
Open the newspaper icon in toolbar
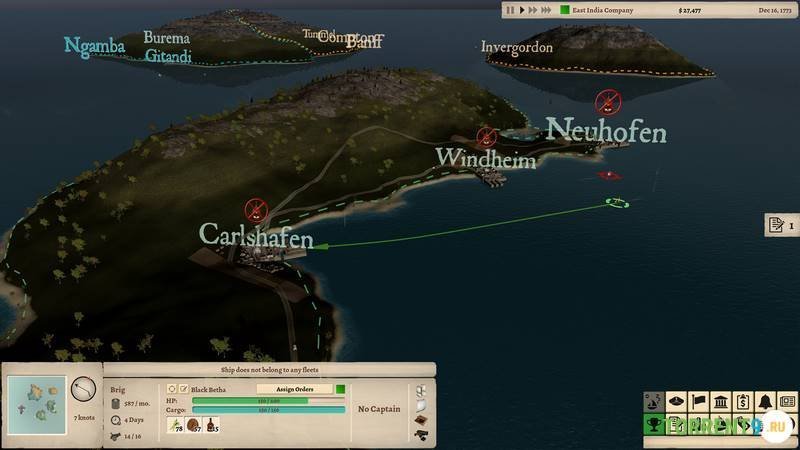787,402
